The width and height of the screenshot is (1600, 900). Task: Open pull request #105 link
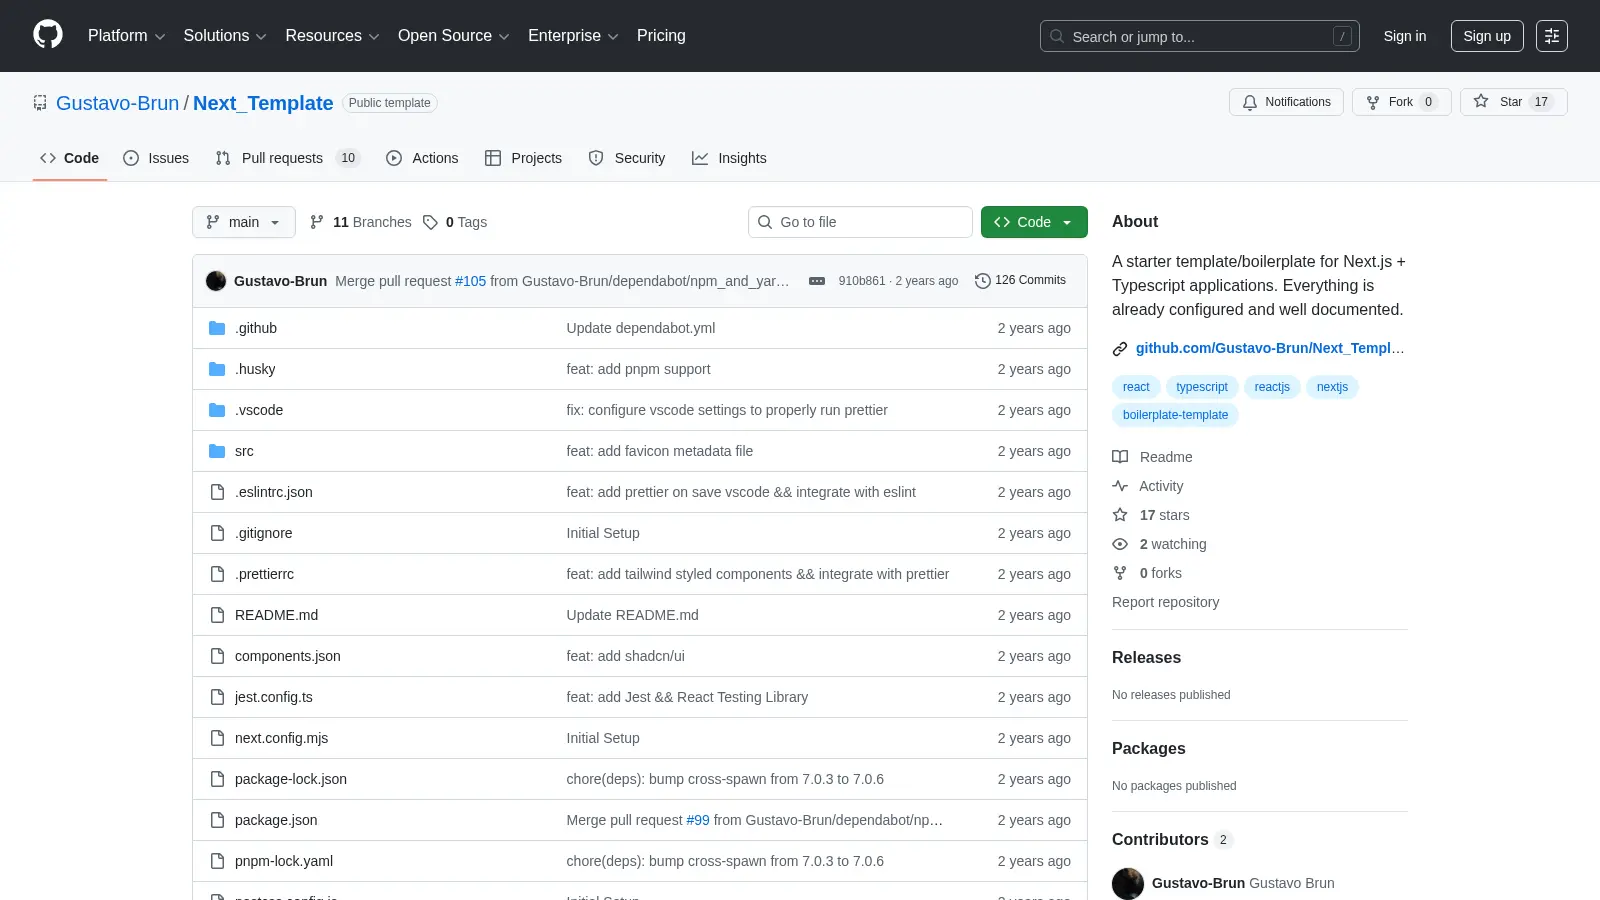click(470, 281)
